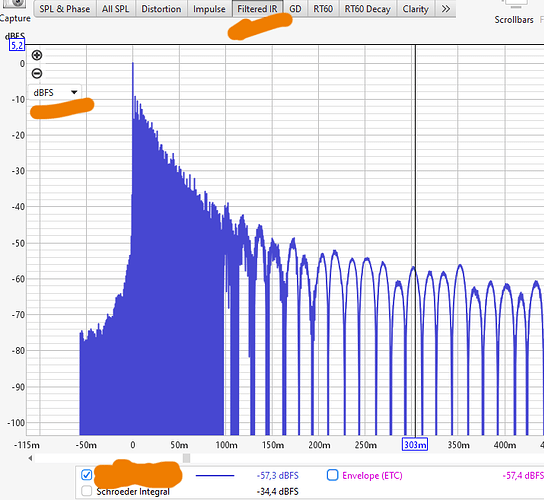This screenshot has width=544, height=500.
Task: Switch to the Clarity tab
Action: pyautogui.click(x=415, y=9)
